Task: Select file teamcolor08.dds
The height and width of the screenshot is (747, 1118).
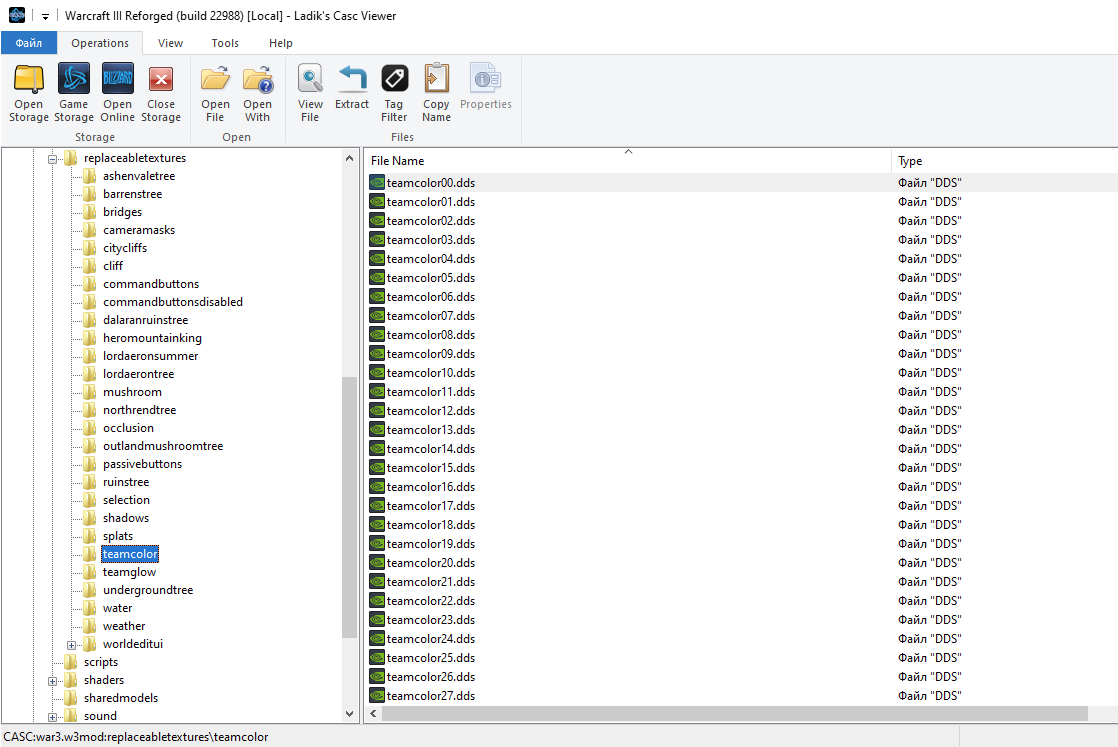Action: [431, 335]
